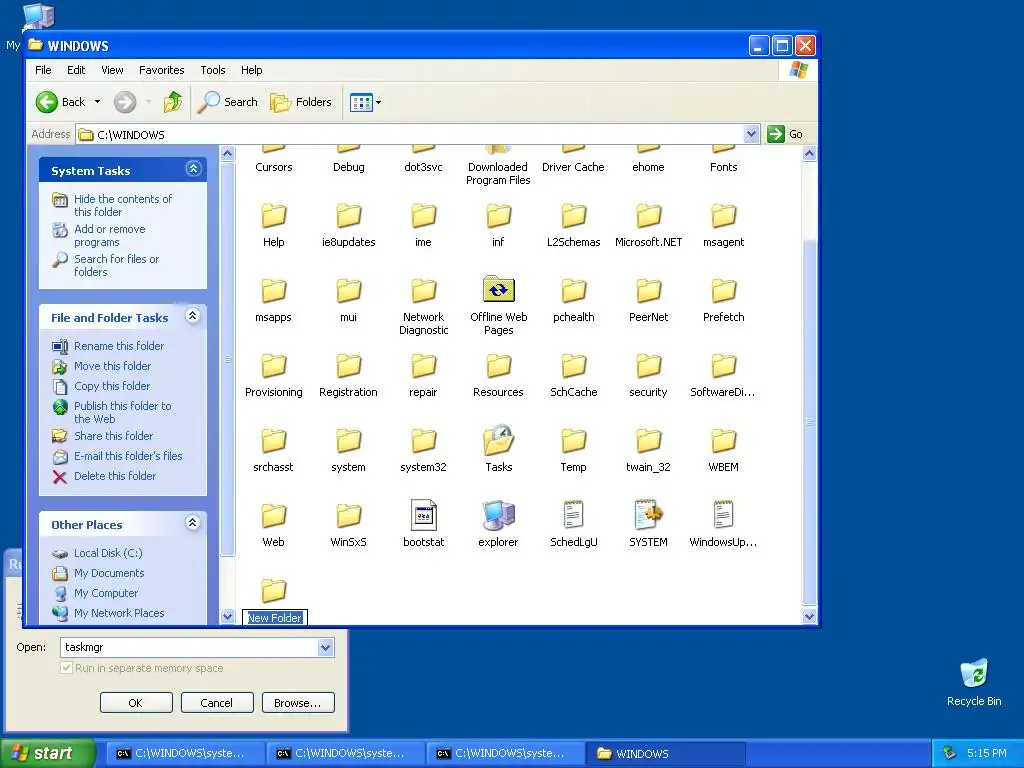Select the pchealth folder icon
This screenshot has width=1024, height=768.
[x=573, y=291]
